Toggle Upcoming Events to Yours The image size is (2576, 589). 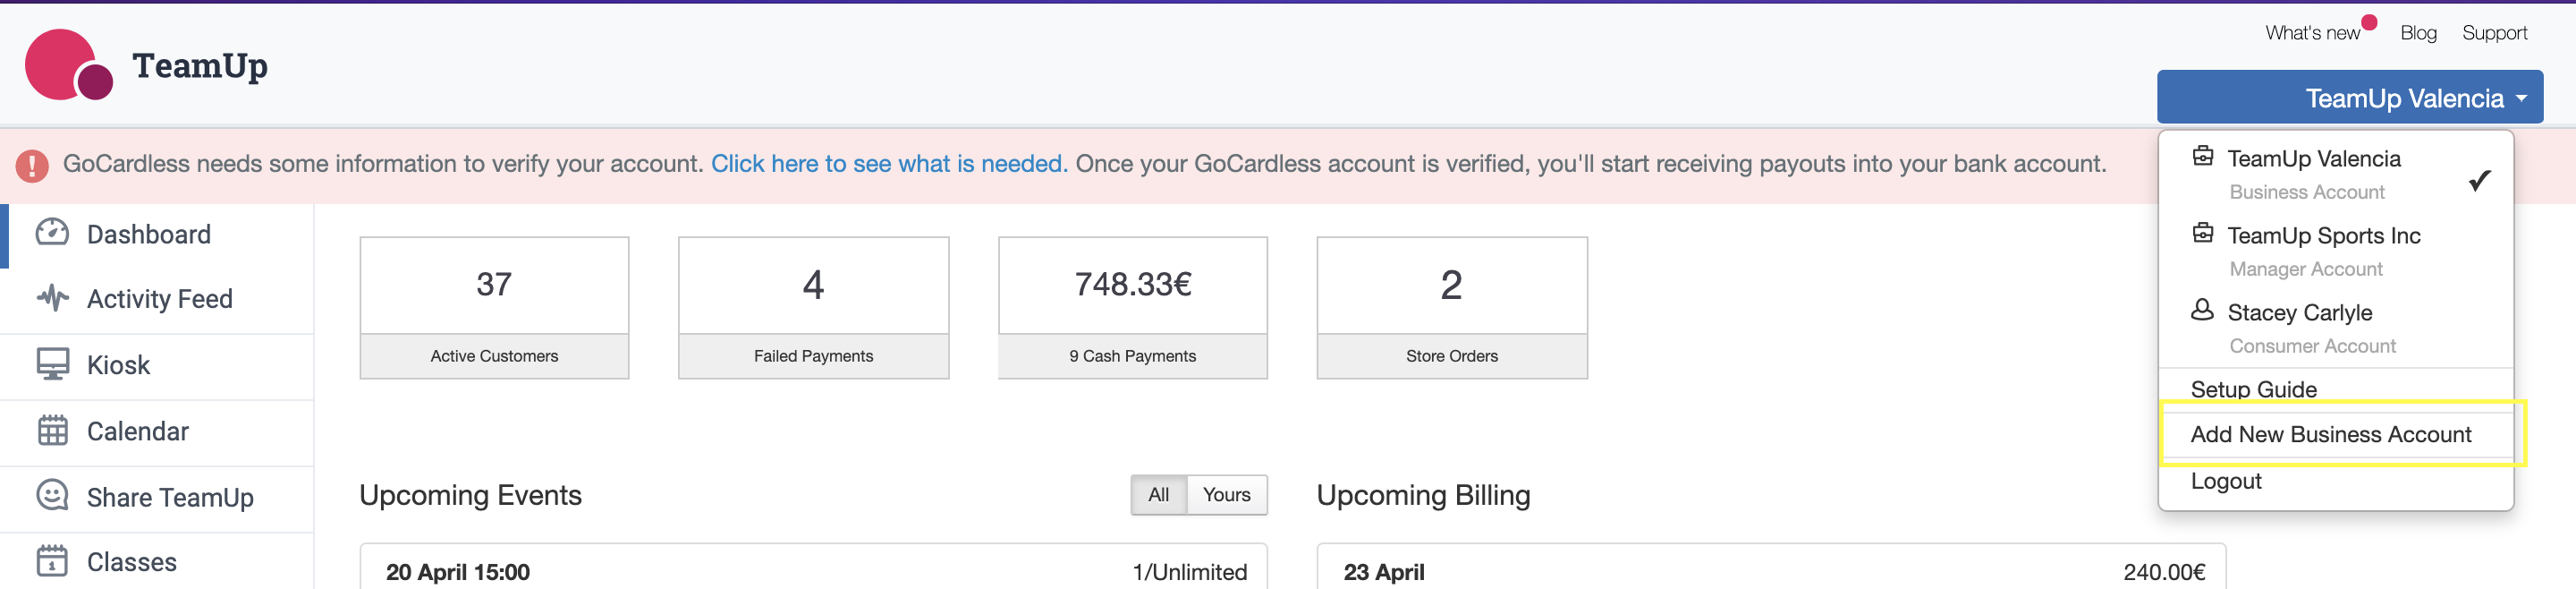[1226, 495]
